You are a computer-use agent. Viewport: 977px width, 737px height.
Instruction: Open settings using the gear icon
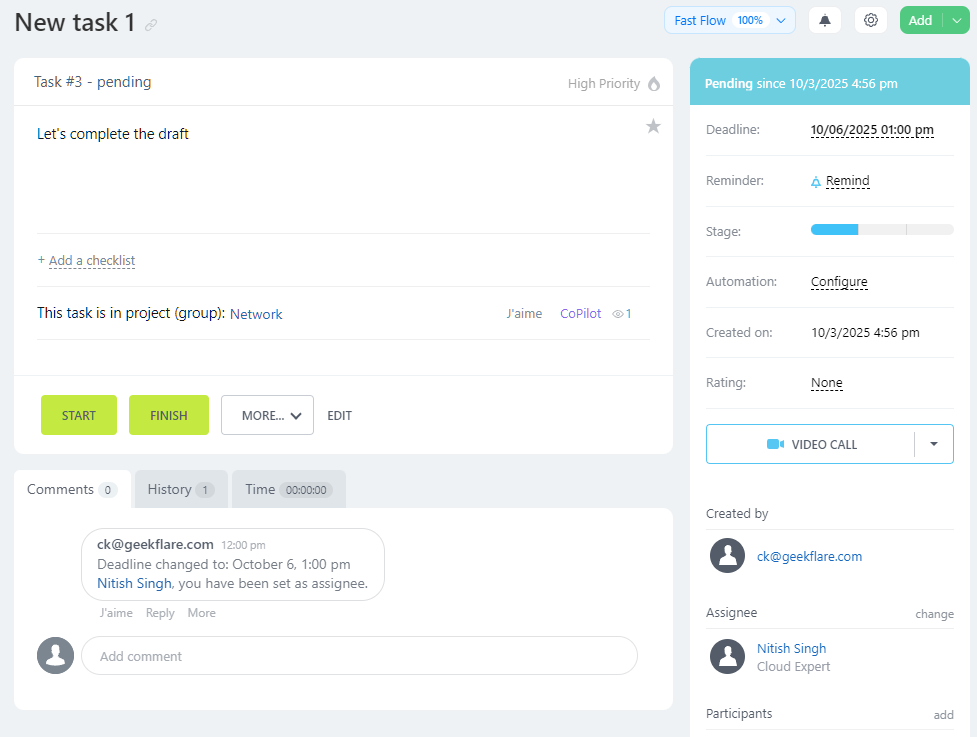tap(870, 19)
